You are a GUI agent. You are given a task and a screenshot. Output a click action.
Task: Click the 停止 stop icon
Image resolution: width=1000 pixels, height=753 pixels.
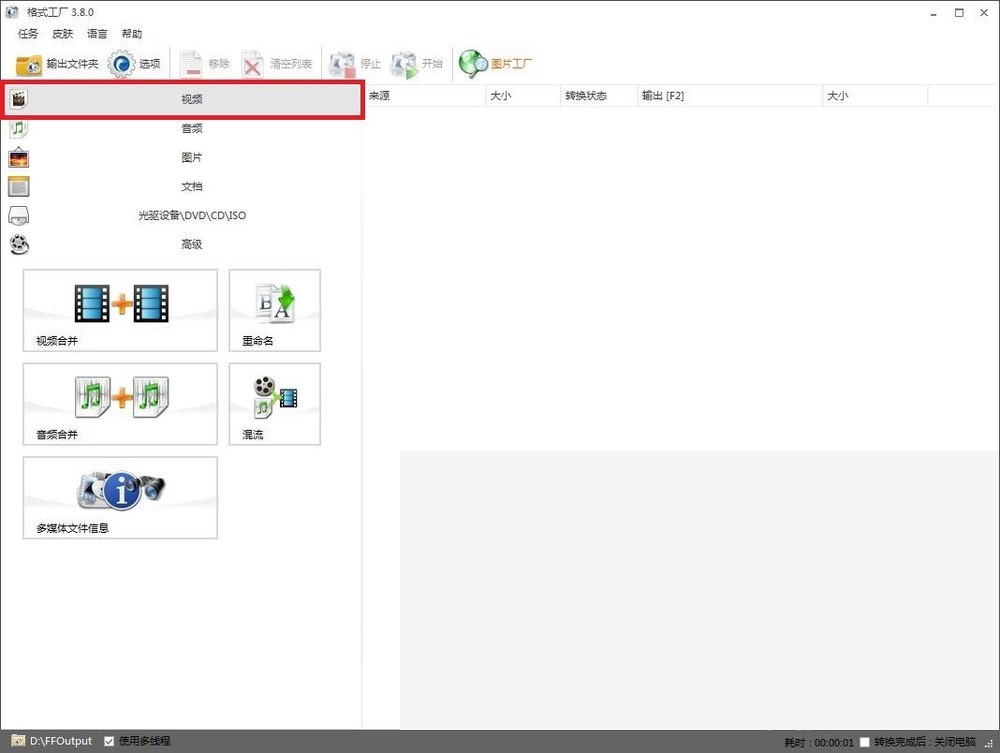[x=342, y=64]
